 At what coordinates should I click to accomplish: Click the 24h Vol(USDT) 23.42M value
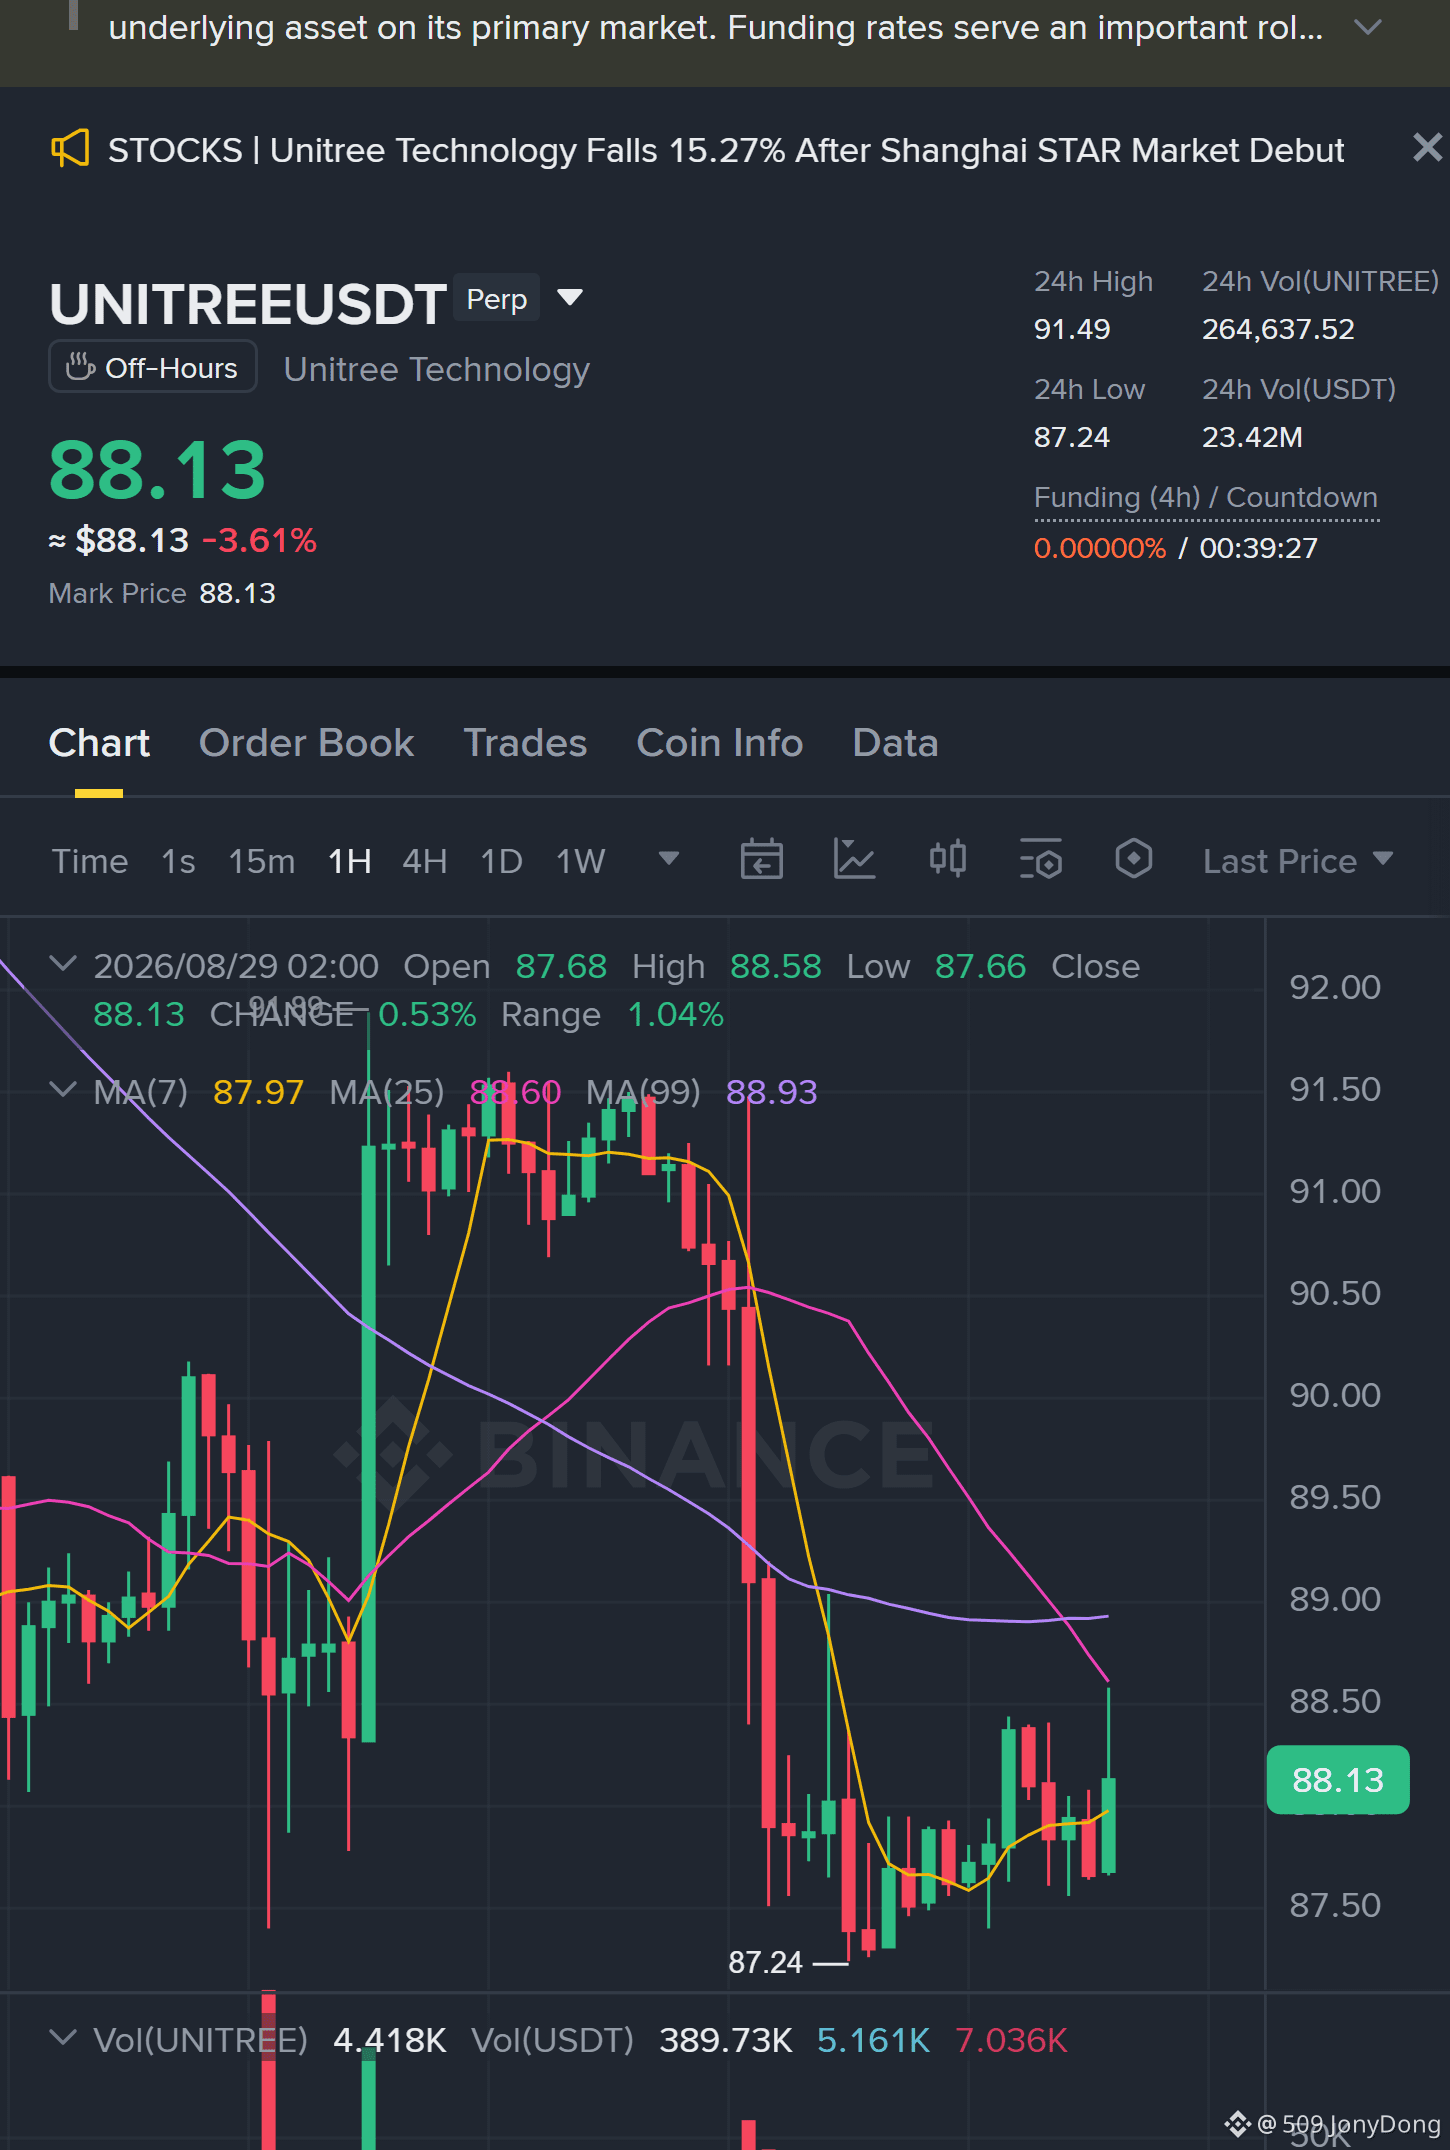pos(1252,437)
